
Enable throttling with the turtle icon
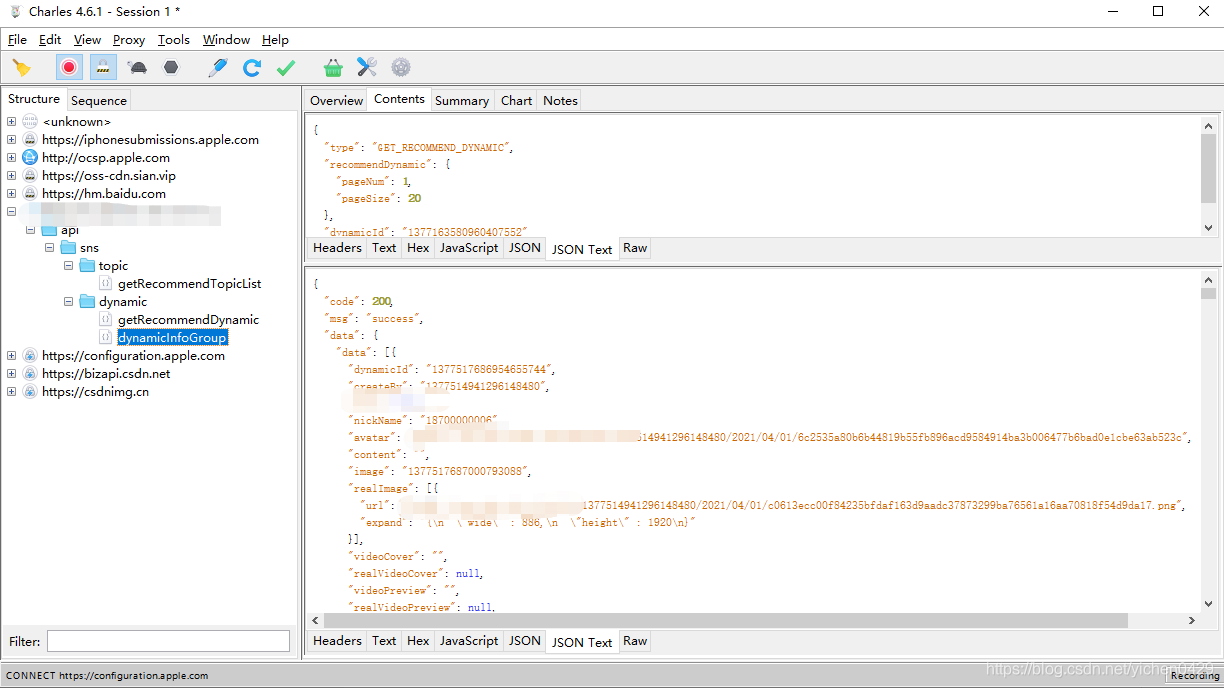138,68
